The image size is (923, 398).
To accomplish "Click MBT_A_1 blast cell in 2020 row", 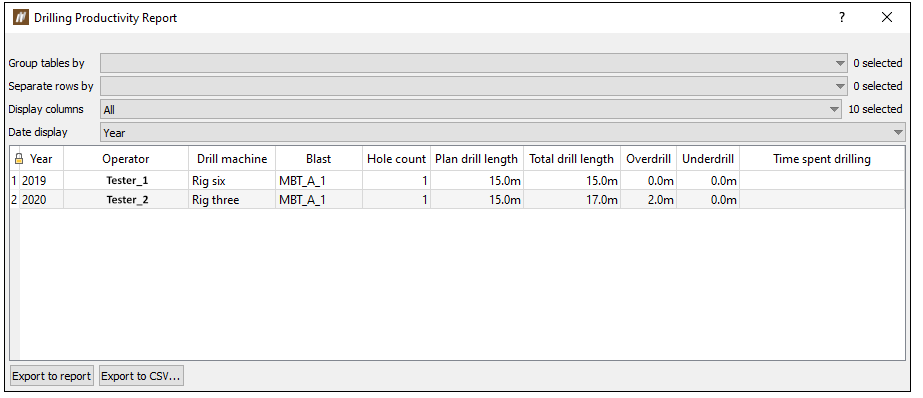I will point(318,200).
